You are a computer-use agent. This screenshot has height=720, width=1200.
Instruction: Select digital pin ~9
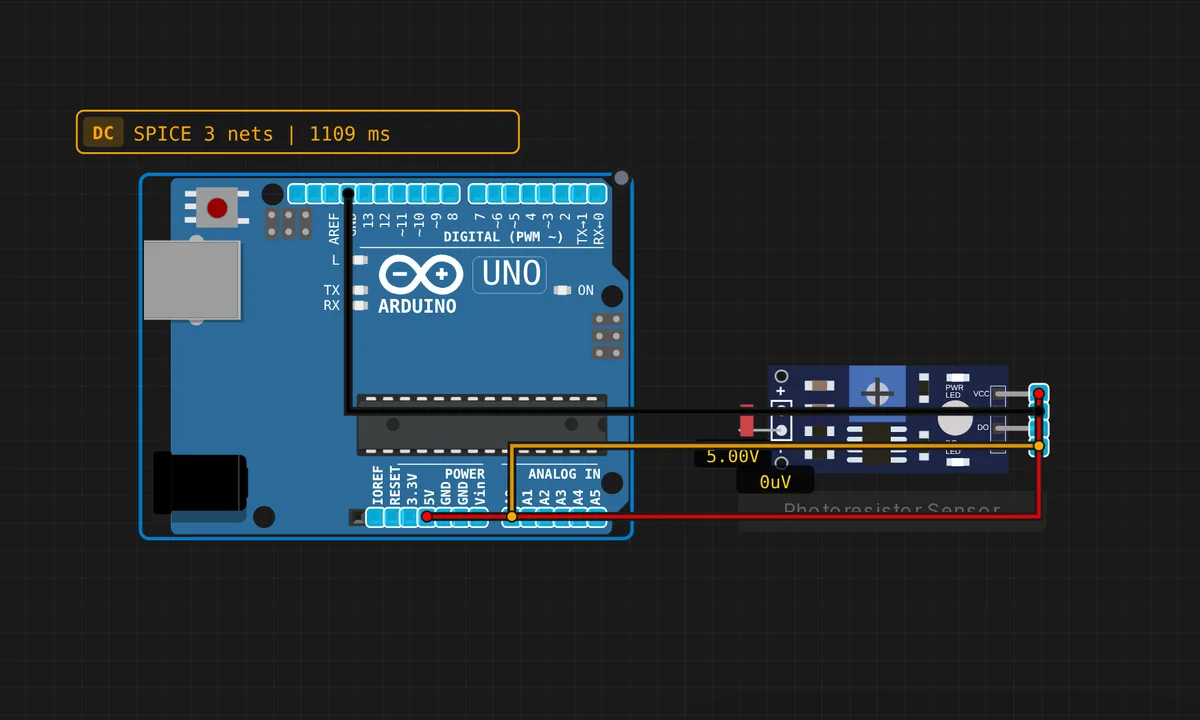pyautogui.click(x=432, y=194)
